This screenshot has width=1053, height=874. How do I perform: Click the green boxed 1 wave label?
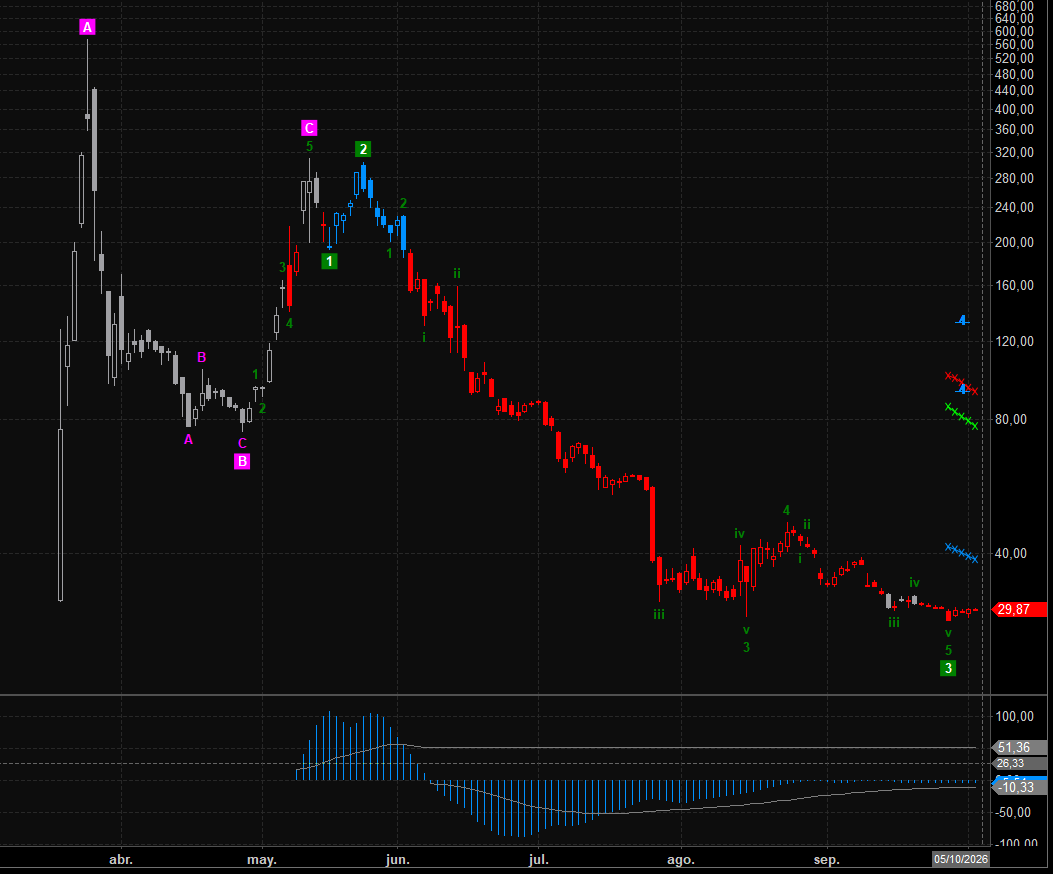pos(329,261)
